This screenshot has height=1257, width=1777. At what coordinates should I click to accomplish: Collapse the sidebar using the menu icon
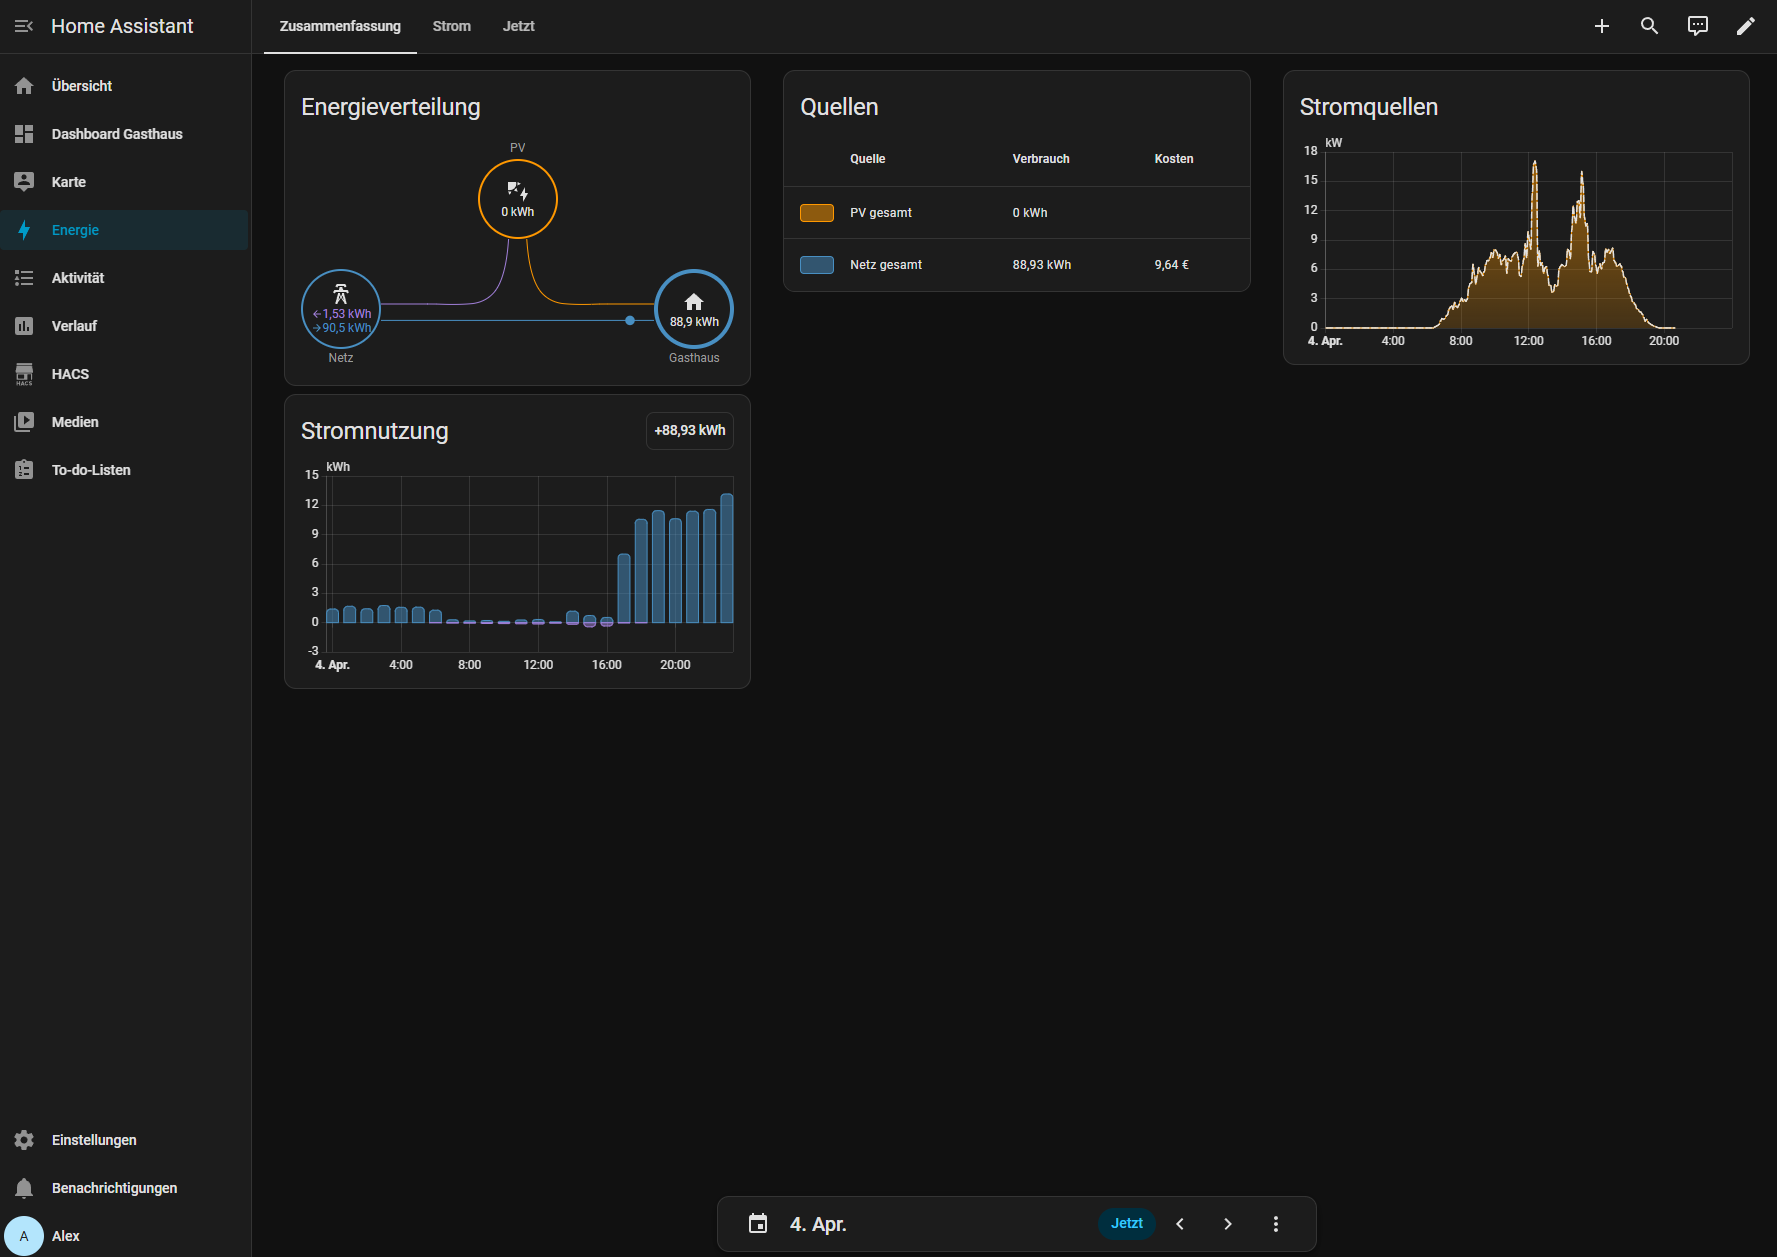[x=24, y=26]
